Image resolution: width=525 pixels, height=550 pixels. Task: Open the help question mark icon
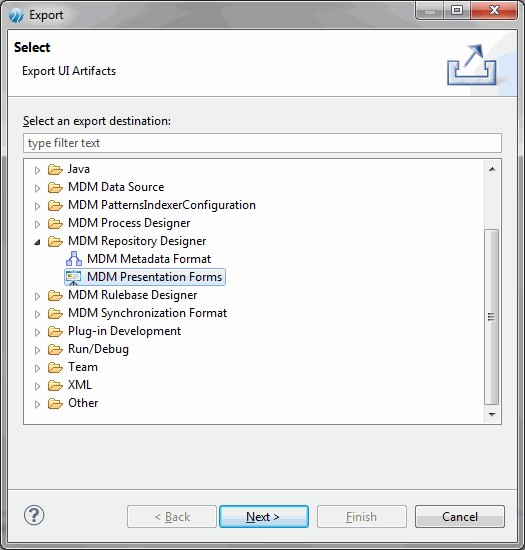click(x=34, y=515)
